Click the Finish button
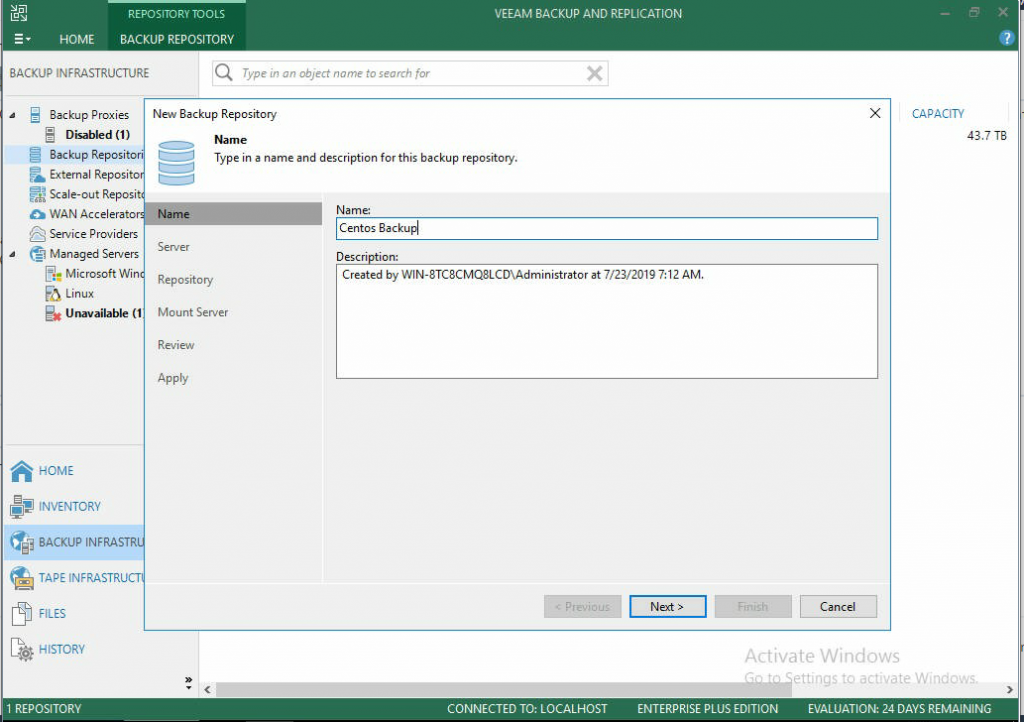Screen dimensions: 1024x722 point(753,606)
